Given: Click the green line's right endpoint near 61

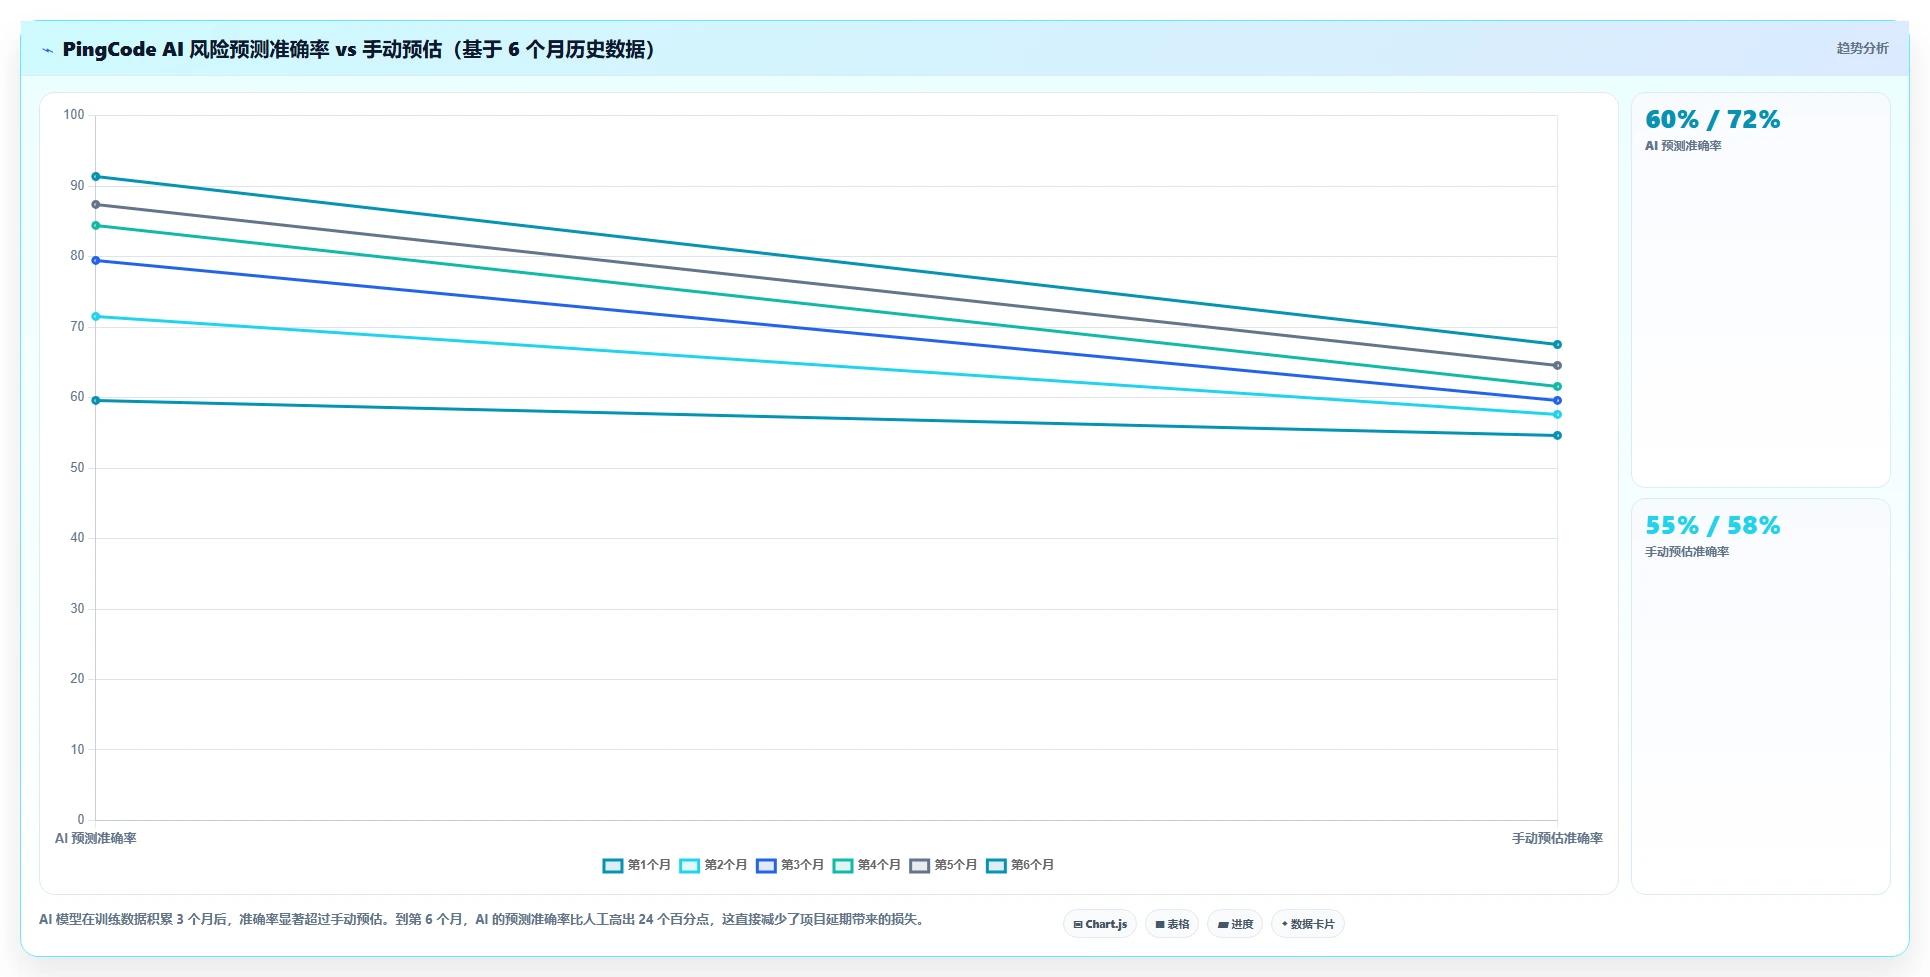Looking at the screenshot, I should [x=1557, y=387].
